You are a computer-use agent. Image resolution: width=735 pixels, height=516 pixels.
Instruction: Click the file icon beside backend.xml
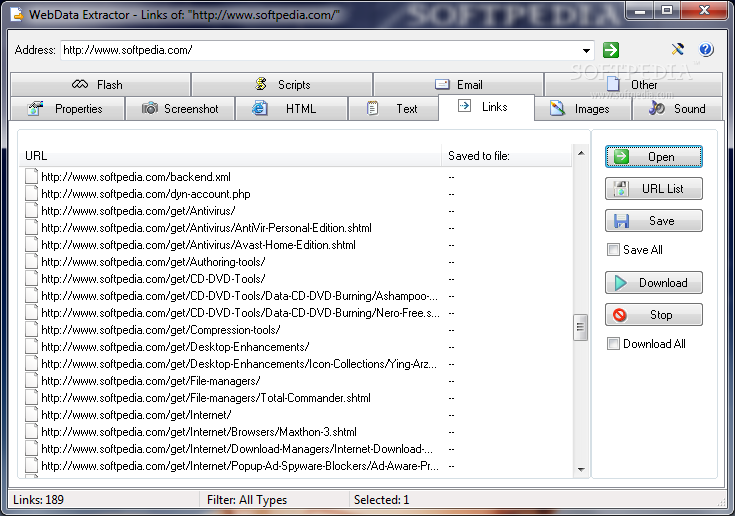31,177
